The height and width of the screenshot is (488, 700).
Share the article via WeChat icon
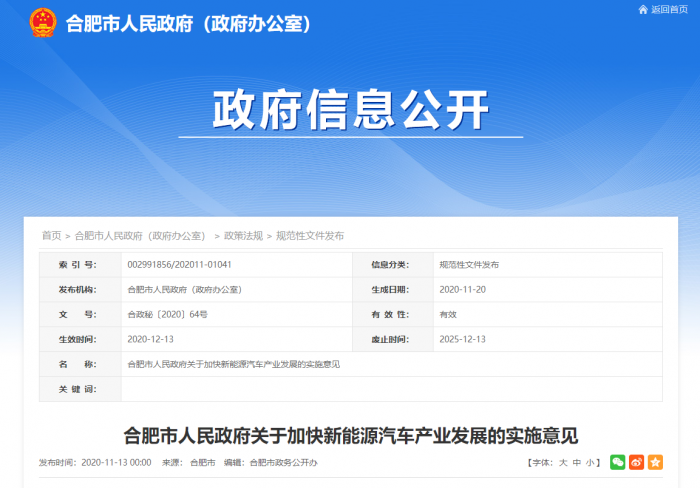click(x=617, y=462)
